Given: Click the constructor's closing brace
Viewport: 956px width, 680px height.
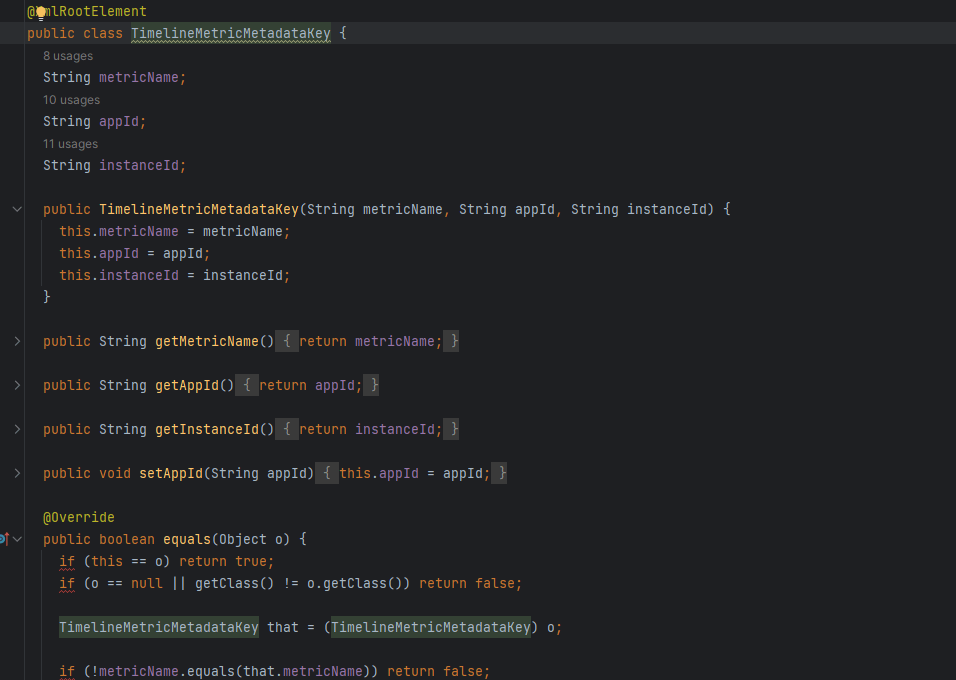Looking at the screenshot, I should click(47, 297).
